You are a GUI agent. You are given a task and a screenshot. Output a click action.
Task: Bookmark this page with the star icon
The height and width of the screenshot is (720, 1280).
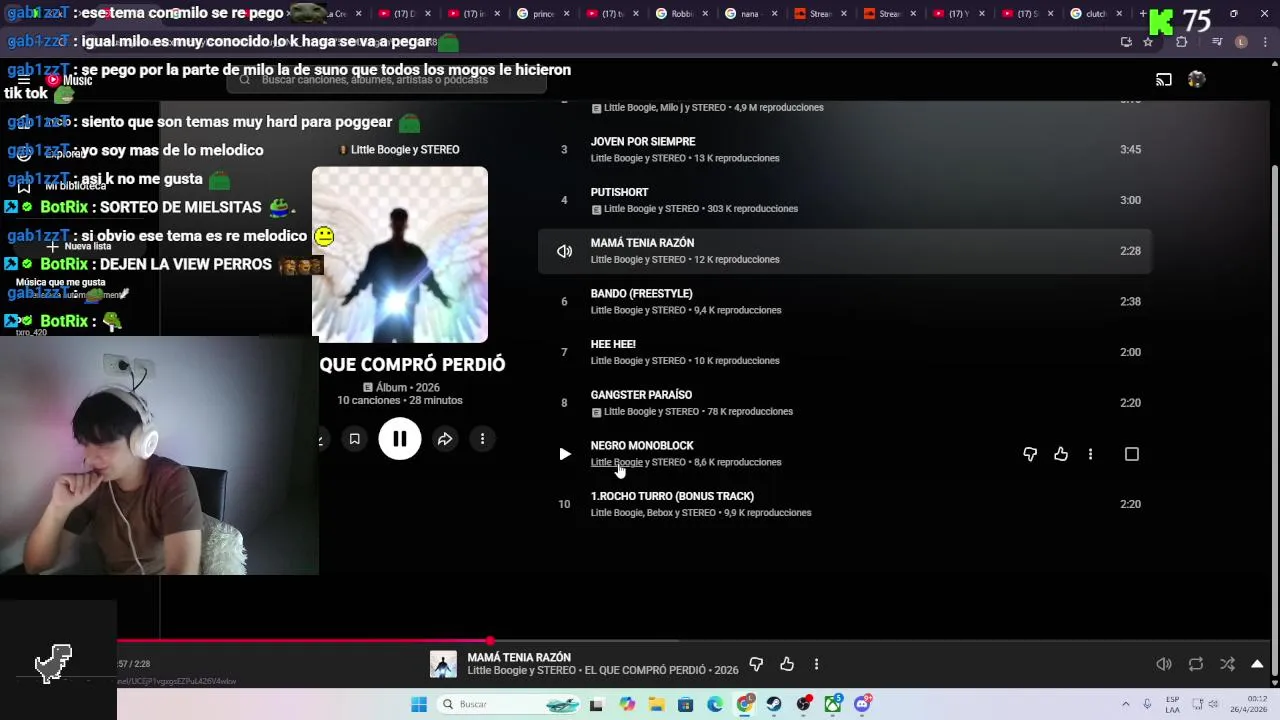tap(1148, 42)
